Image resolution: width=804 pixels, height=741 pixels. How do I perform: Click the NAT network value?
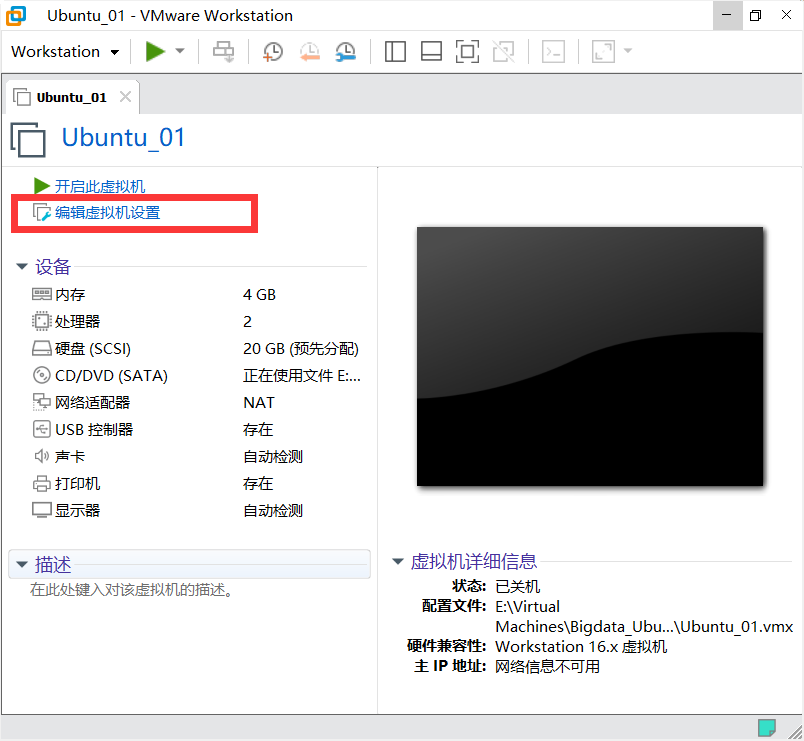coord(259,403)
